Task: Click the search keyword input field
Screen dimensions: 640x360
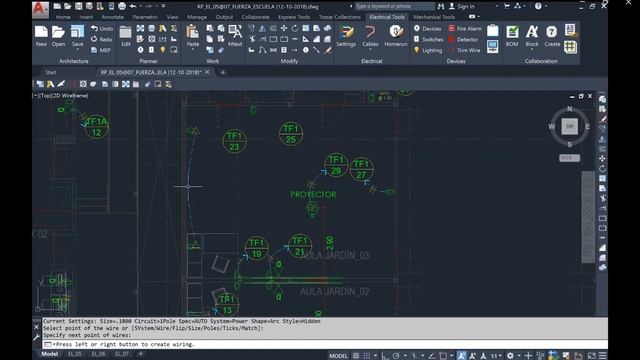Action: (x=395, y=6)
